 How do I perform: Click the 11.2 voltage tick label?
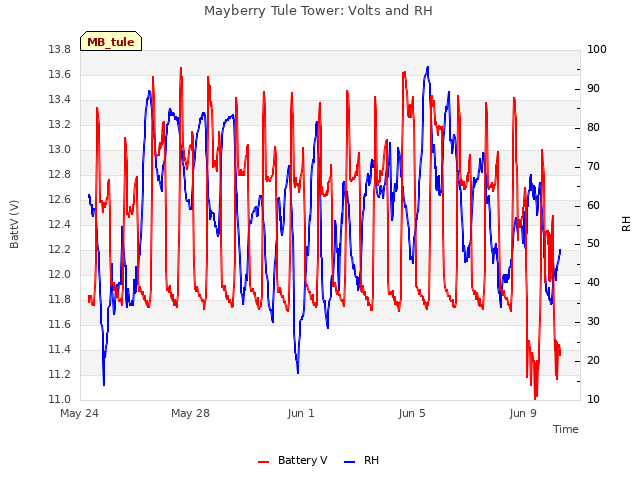click(60, 374)
